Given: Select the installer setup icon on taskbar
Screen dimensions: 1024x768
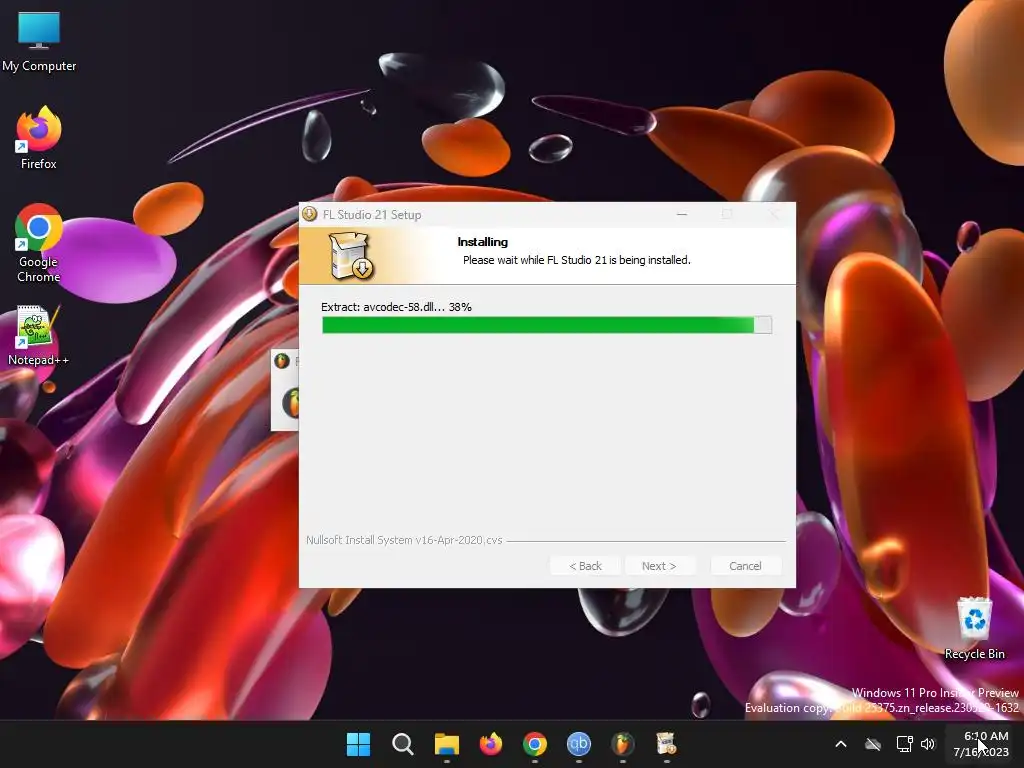Looking at the screenshot, I should click(x=666, y=744).
